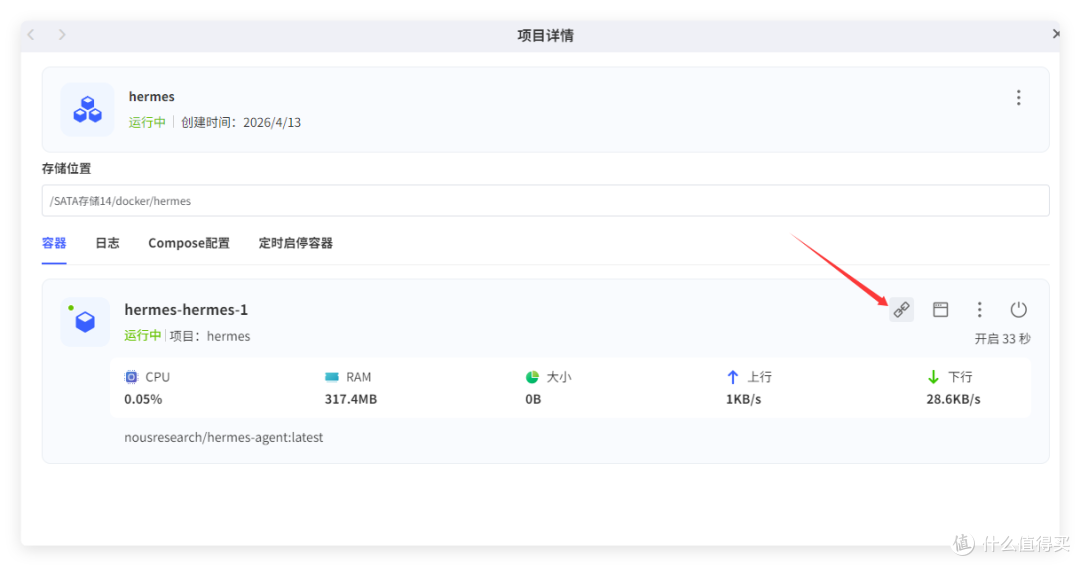Switch to the 容器 tab
This screenshot has height=566, width=1080.
pos(54,243)
